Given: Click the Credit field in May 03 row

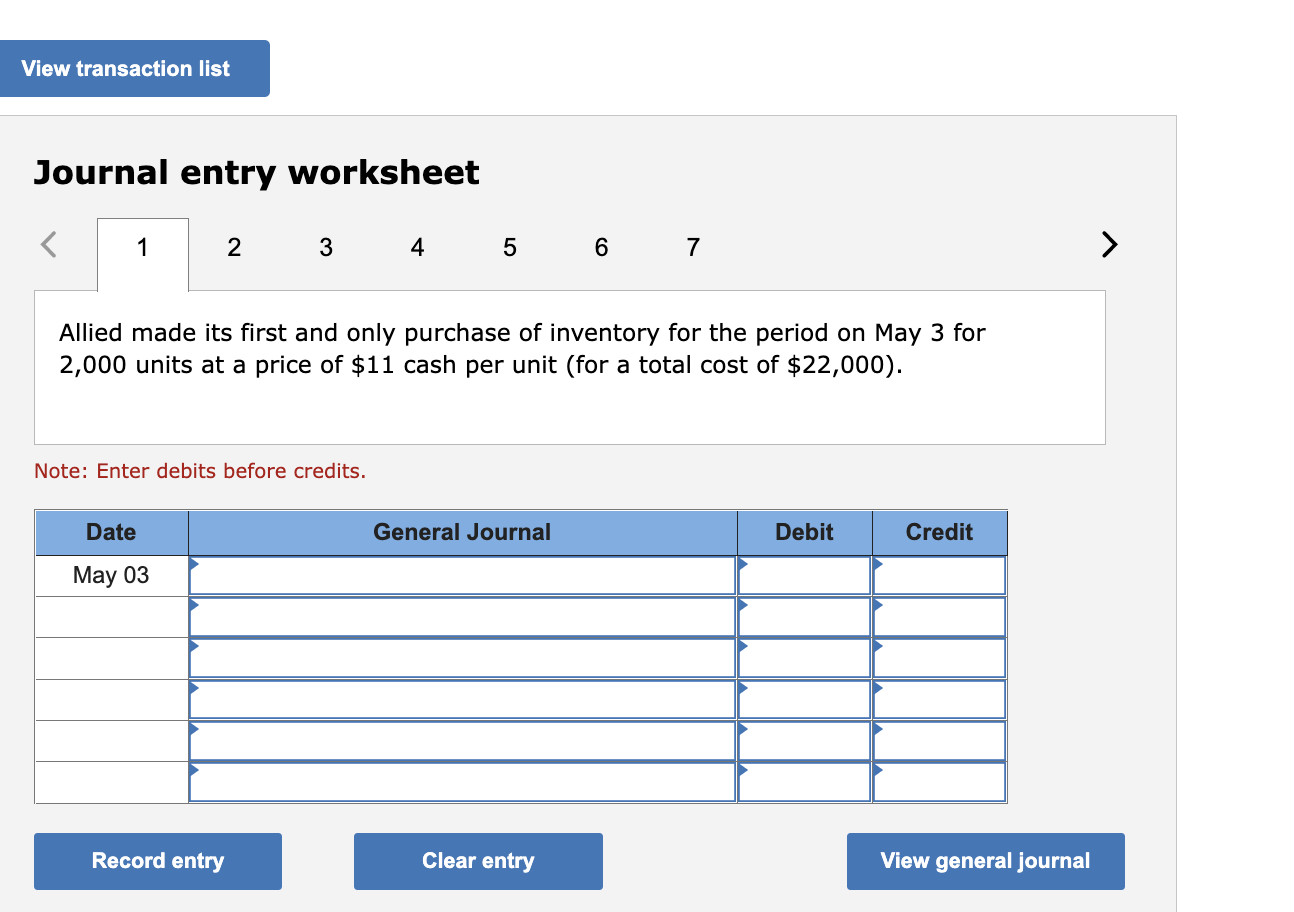Looking at the screenshot, I should coord(939,576).
